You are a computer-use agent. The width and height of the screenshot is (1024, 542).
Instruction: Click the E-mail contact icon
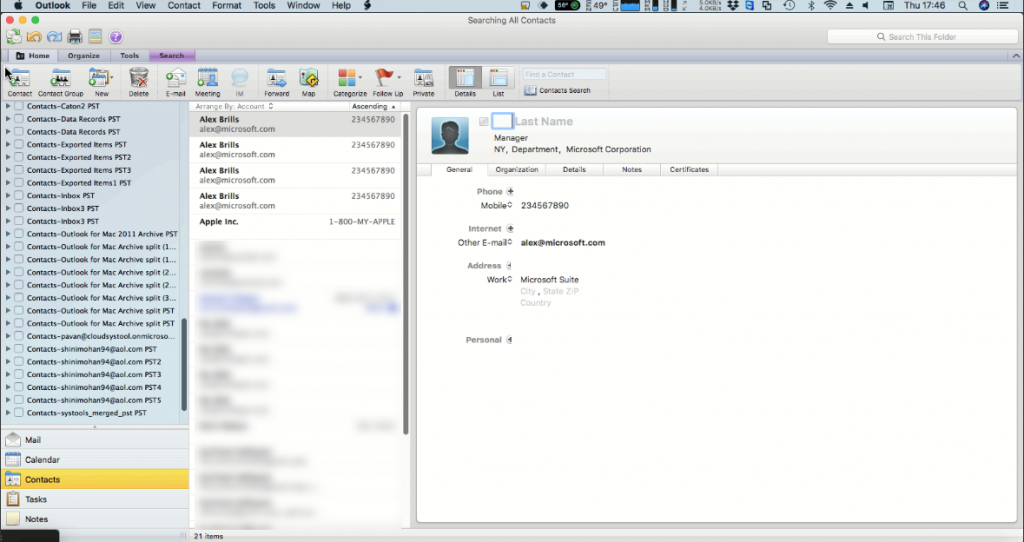click(176, 83)
